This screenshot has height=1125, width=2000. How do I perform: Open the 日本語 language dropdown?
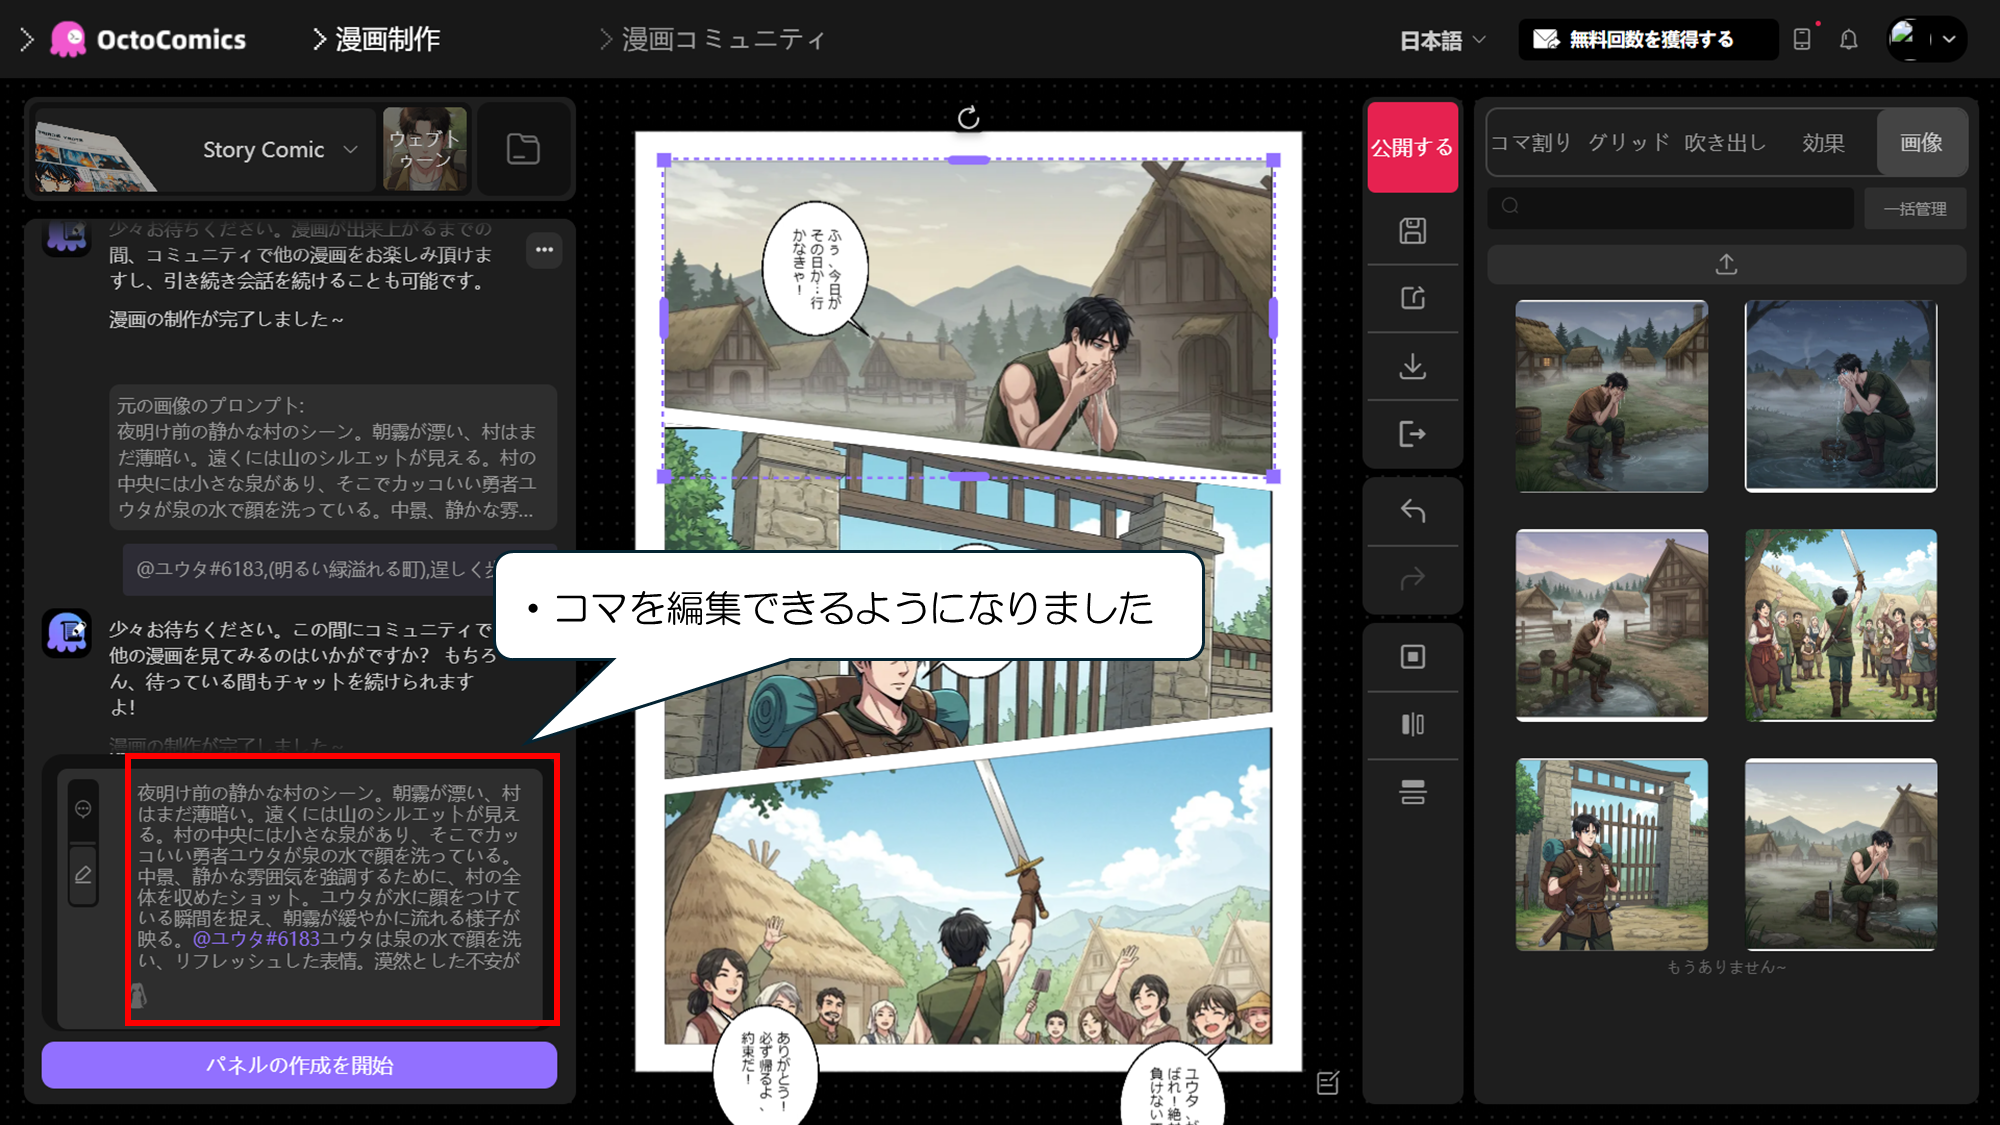point(1442,40)
